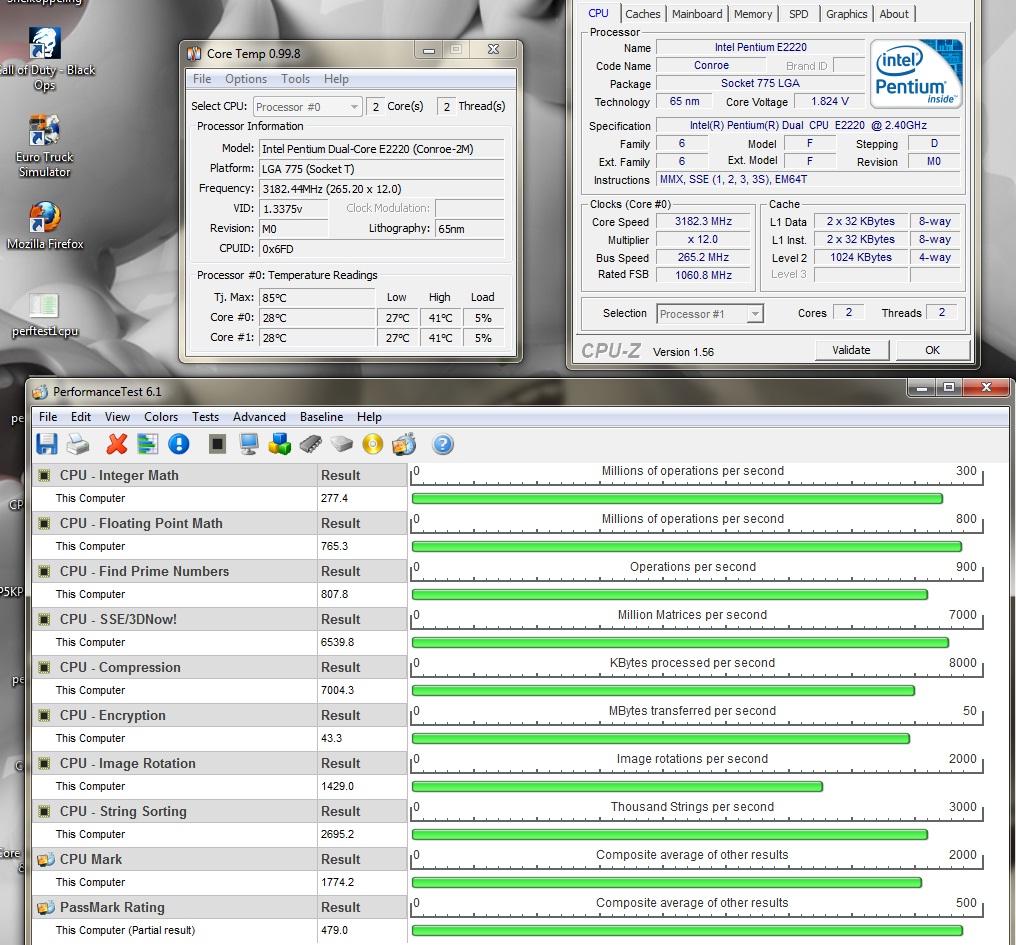Collapse the CPU - Integer Math group
This screenshot has width=1016, height=945.
(44, 476)
